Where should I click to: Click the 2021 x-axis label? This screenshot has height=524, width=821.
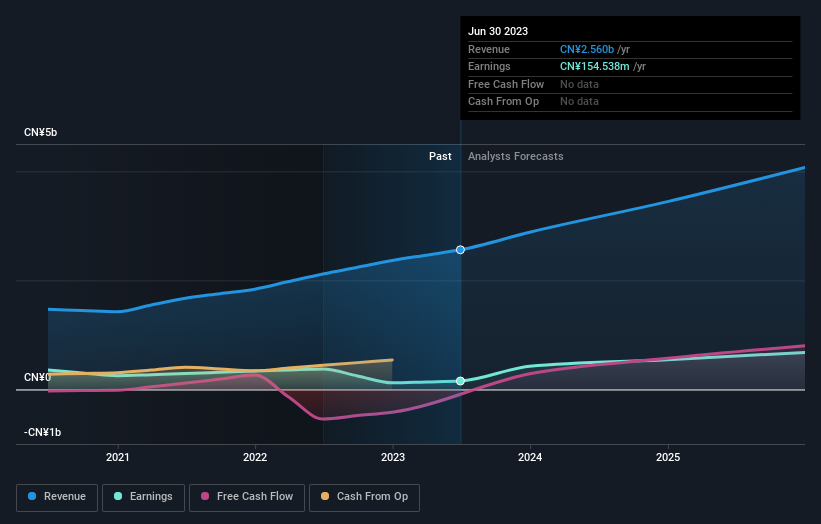pos(118,457)
